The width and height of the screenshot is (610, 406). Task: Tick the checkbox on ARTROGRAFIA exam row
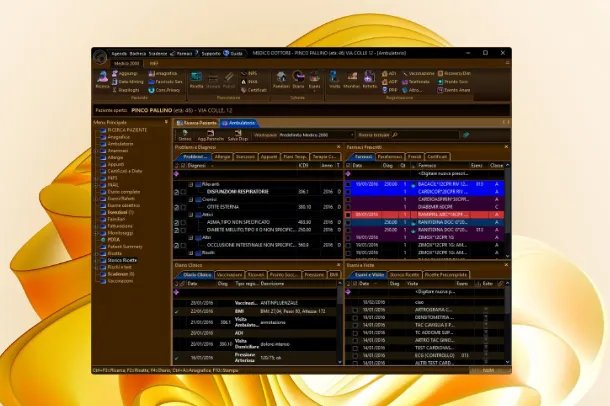tap(355, 310)
